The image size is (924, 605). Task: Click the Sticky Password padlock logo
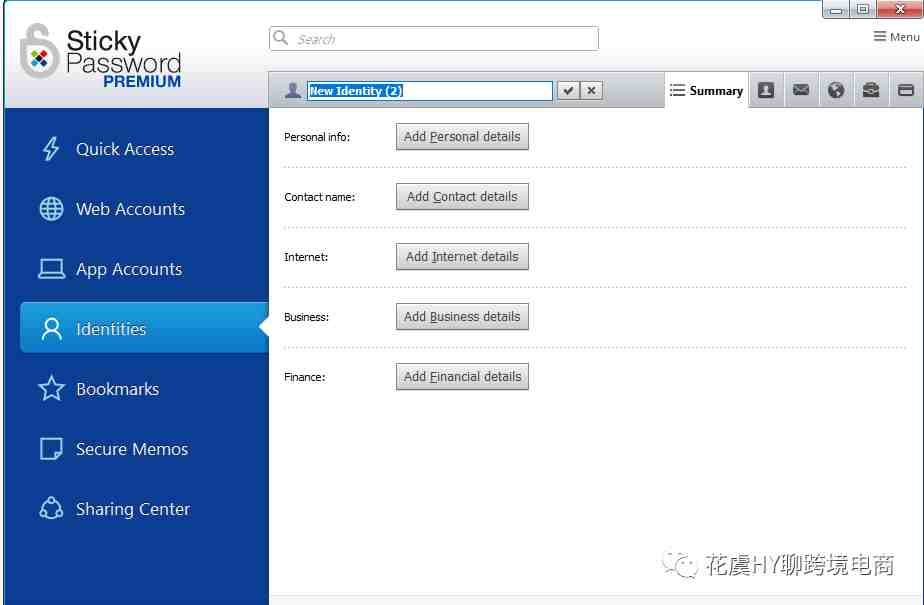pos(39,52)
